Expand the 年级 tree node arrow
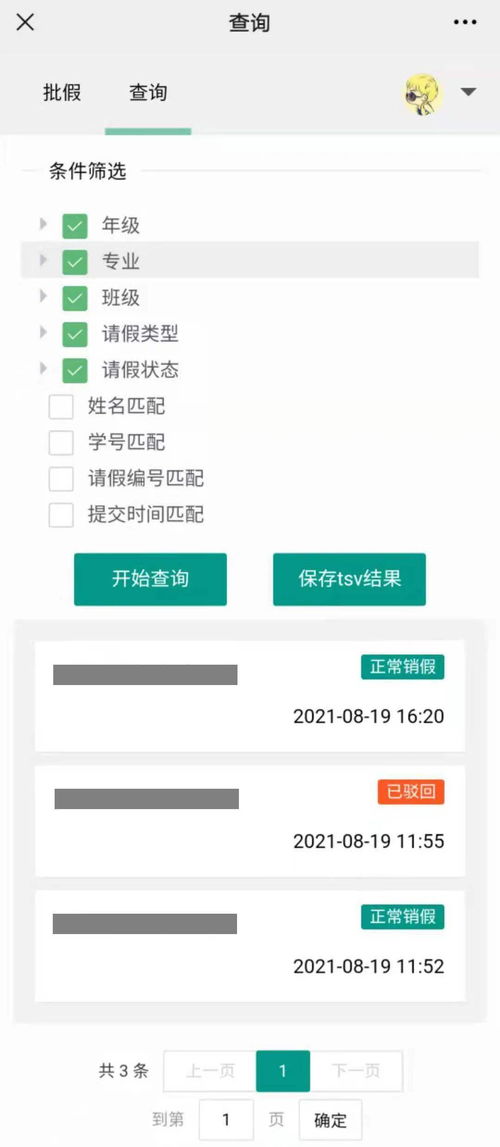The image size is (500, 1147). 43,224
